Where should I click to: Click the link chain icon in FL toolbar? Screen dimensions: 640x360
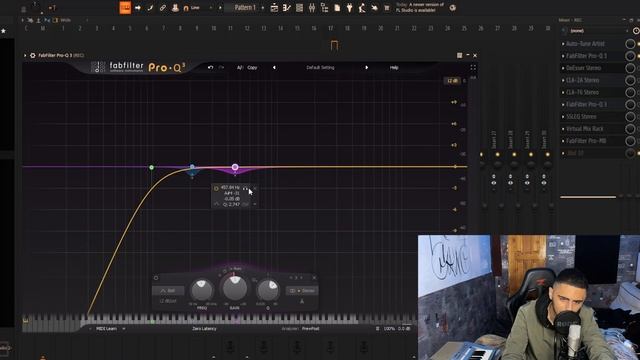tap(162, 8)
